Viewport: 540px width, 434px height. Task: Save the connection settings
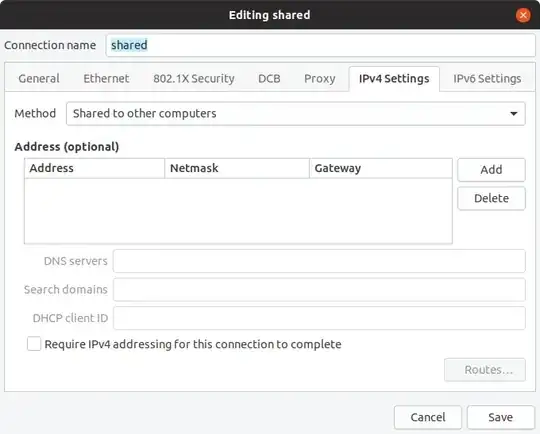pyautogui.click(x=500, y=417)
